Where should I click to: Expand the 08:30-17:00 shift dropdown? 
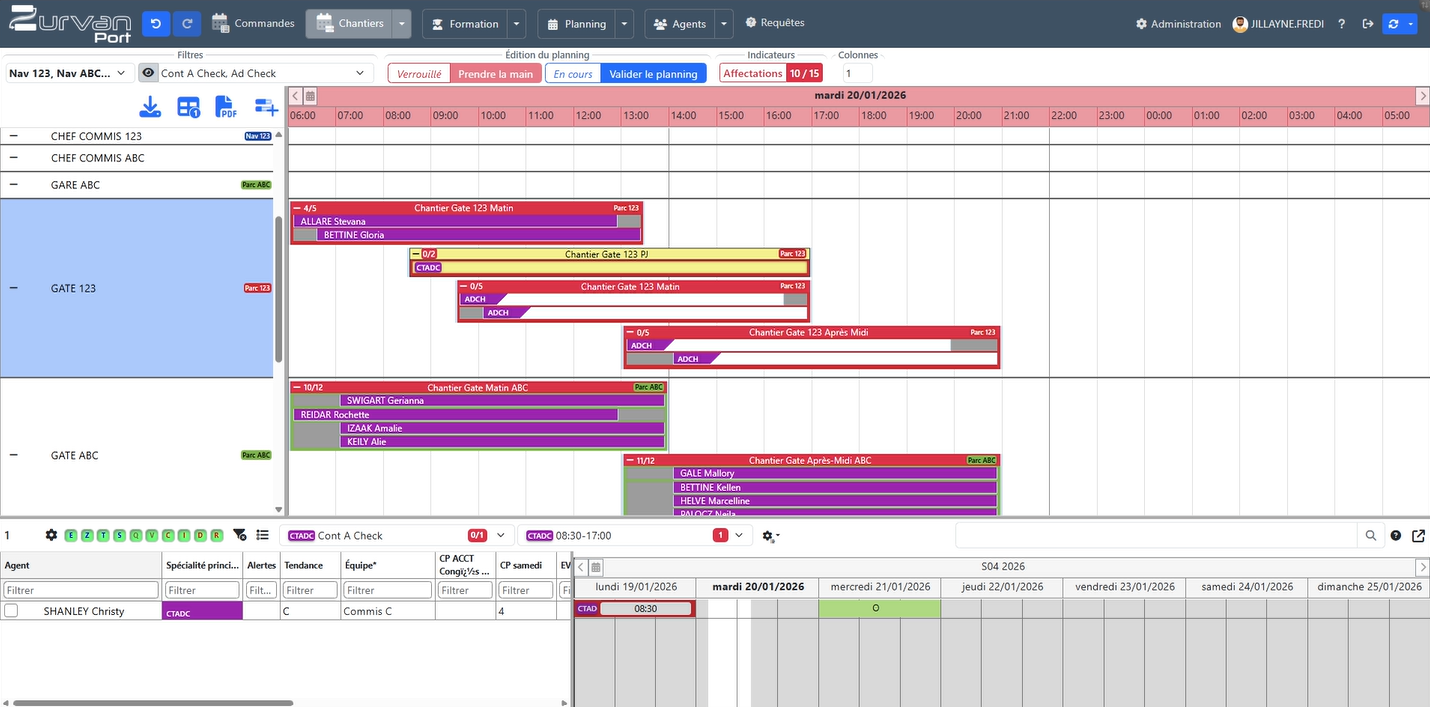pos(739,535)
